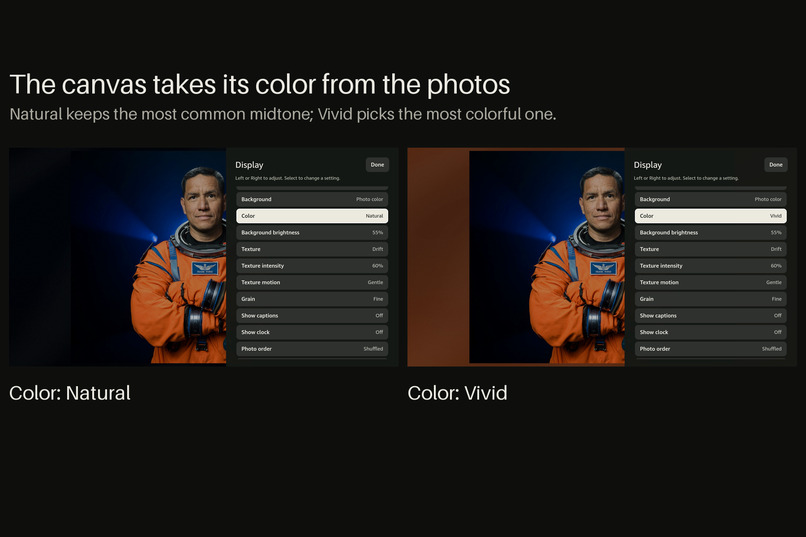Click the astronaut photo on the orange vivid canvas
This screenshot has width=806, height=537.
tap(547, 257)
